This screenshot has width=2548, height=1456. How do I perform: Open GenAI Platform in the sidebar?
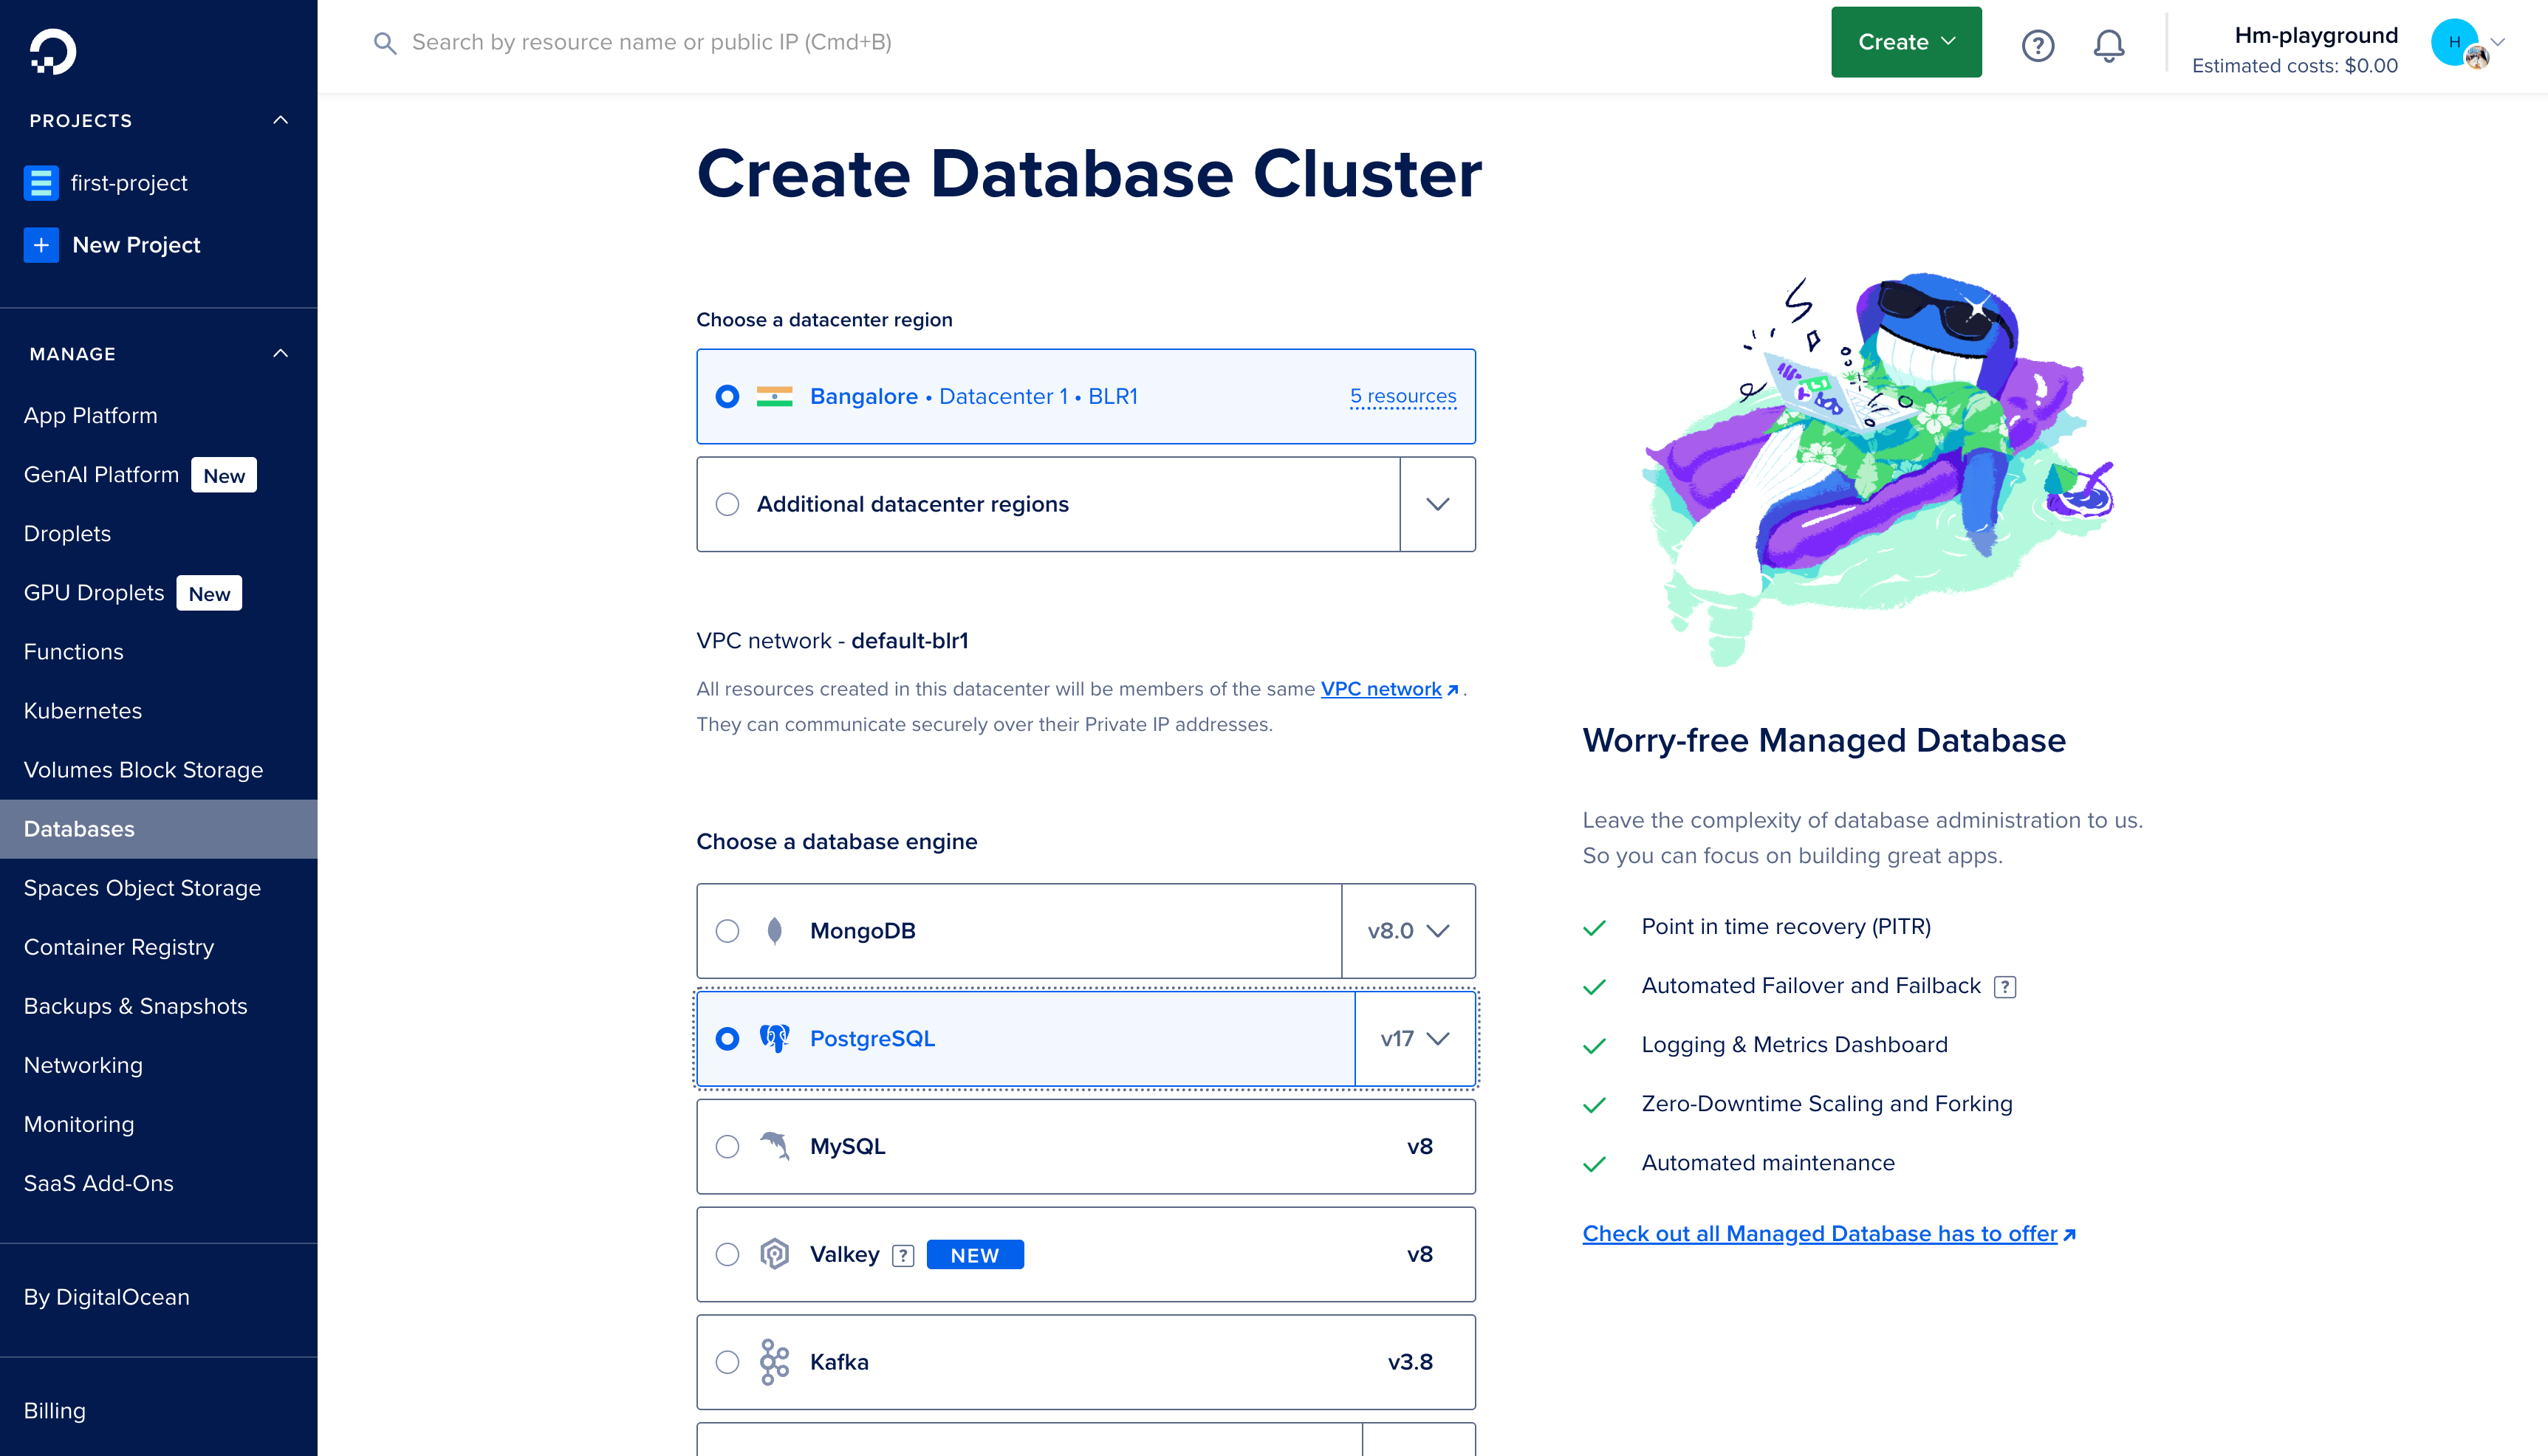tap(101, 475)
